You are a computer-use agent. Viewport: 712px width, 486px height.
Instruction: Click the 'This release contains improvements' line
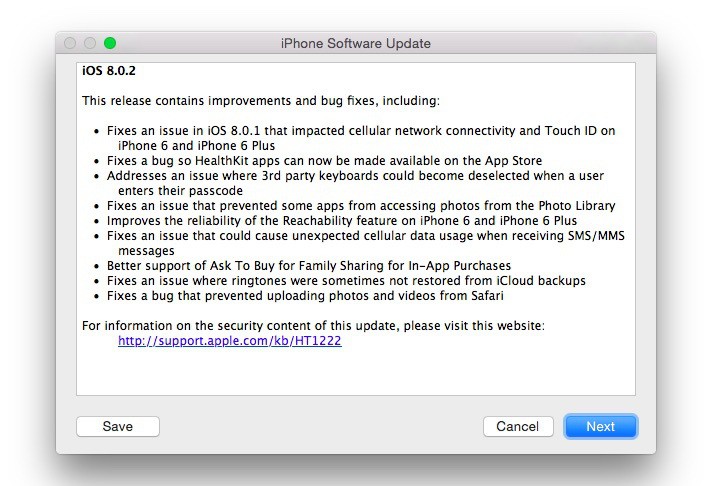pyautogui.click(x=261, y=100)
